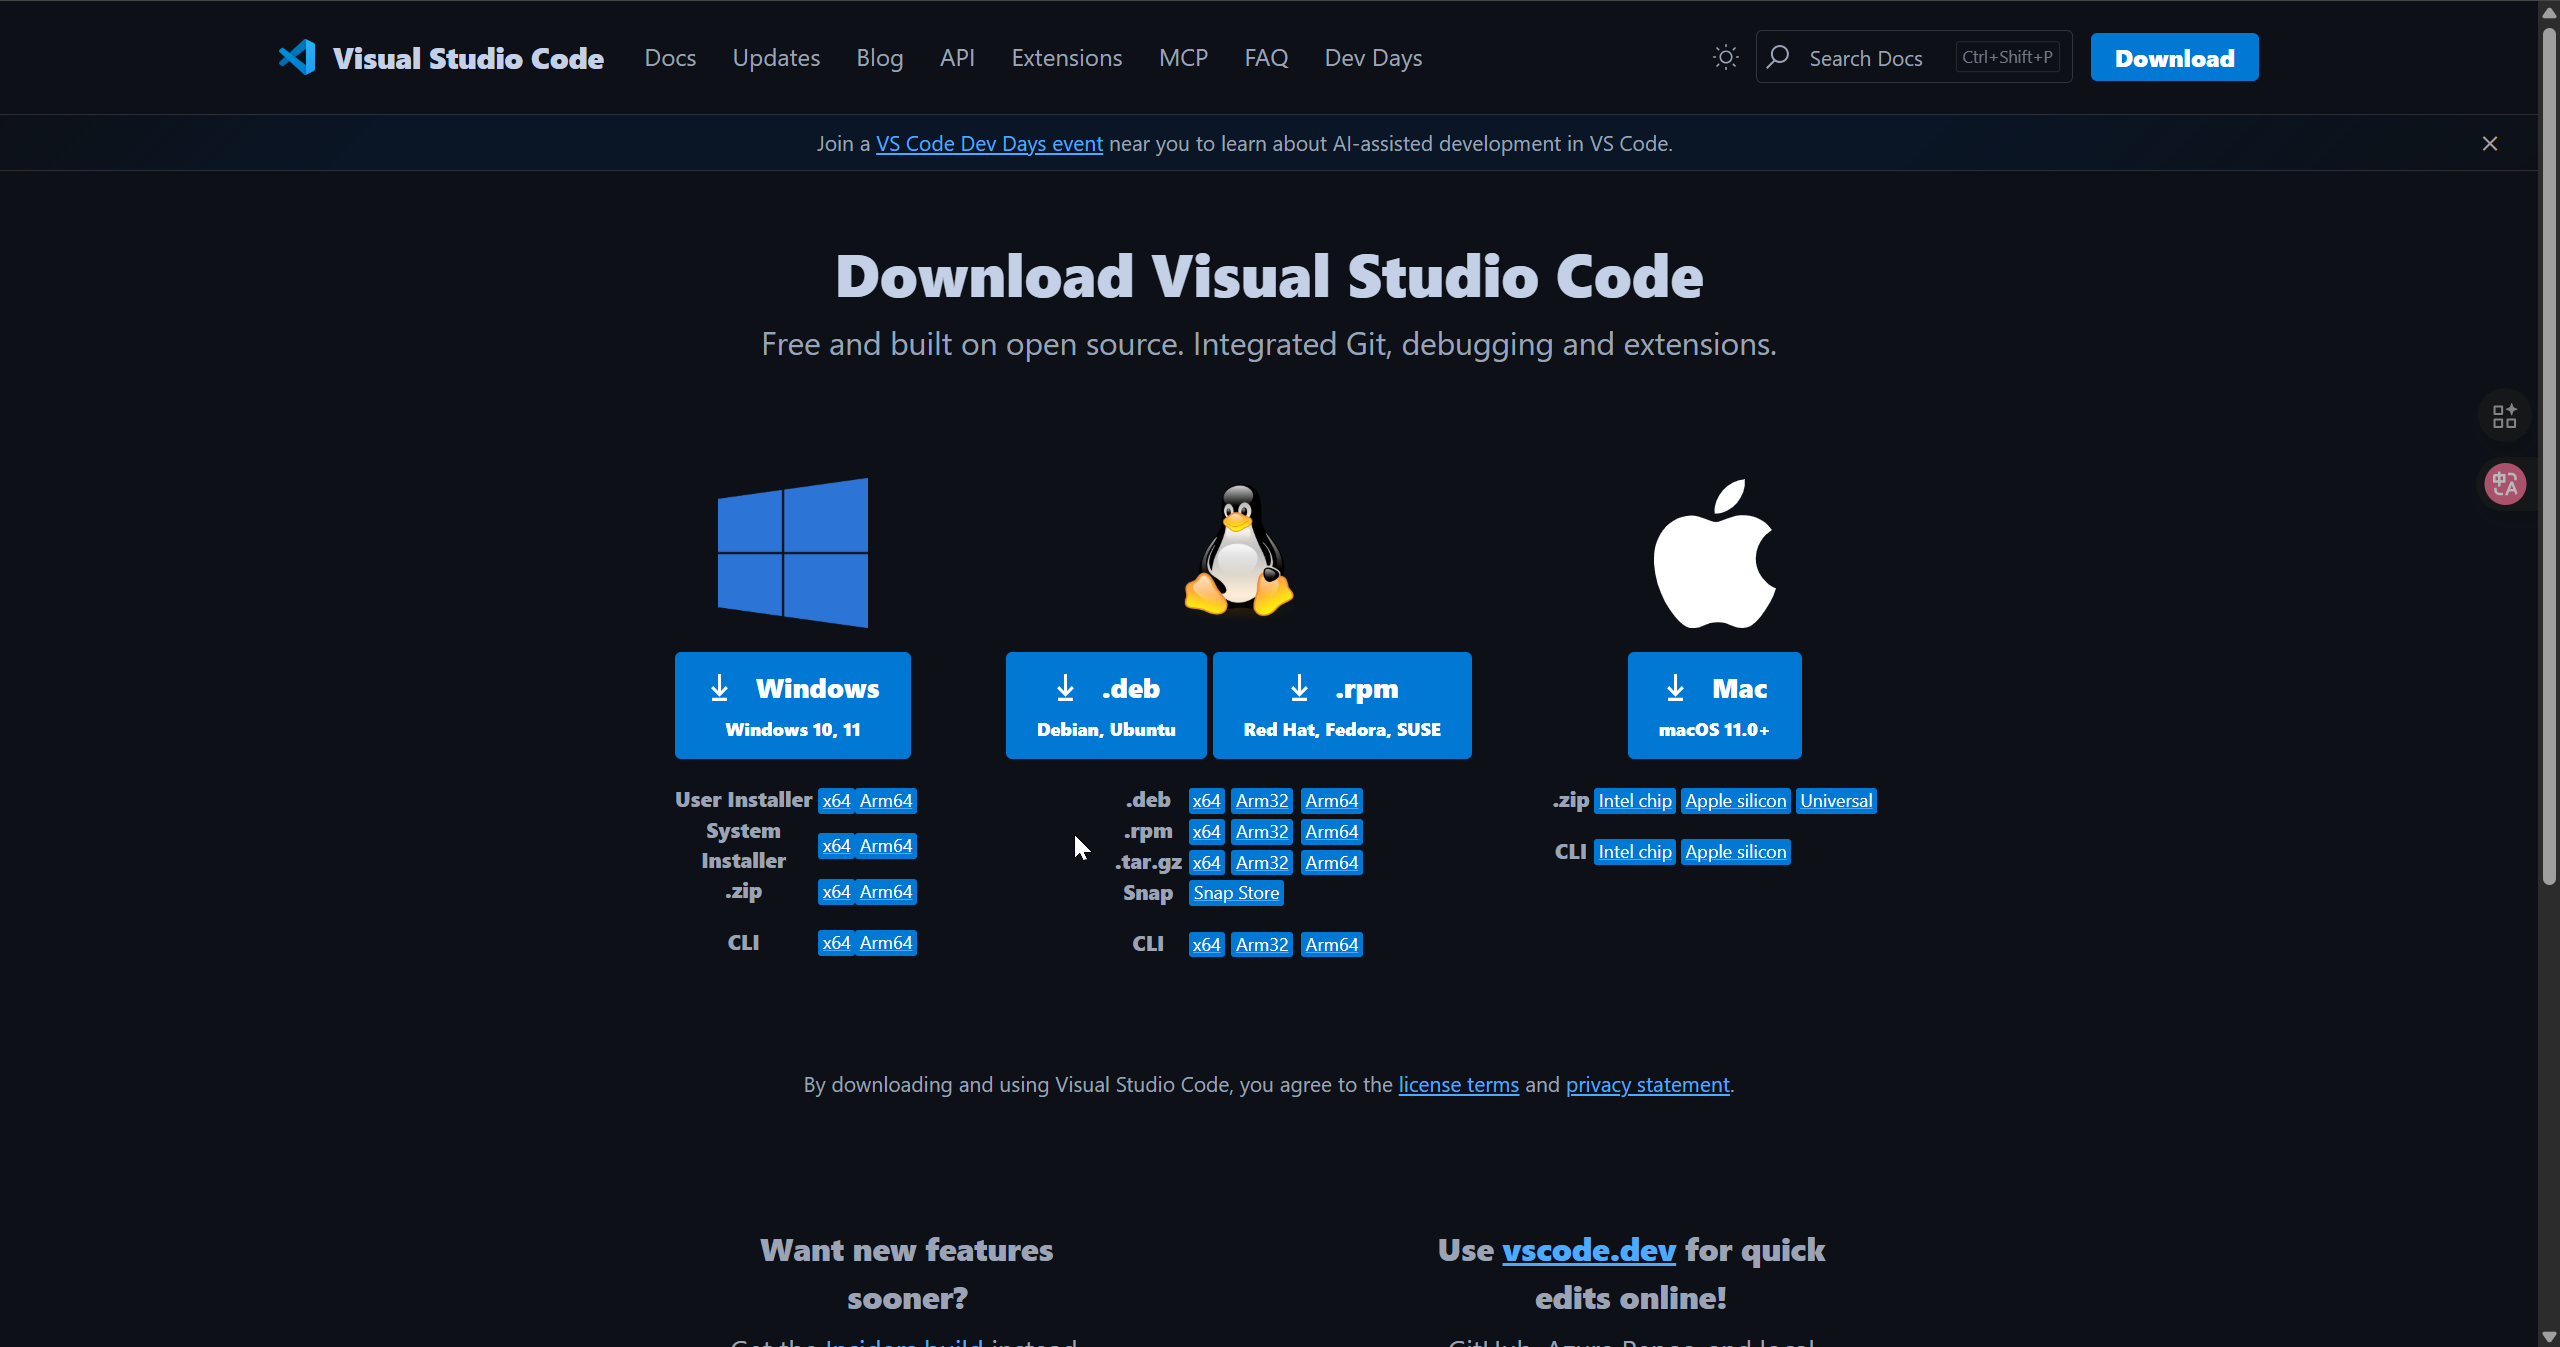
Task: Click the blue Download header button
Action: pos(2174,58)
